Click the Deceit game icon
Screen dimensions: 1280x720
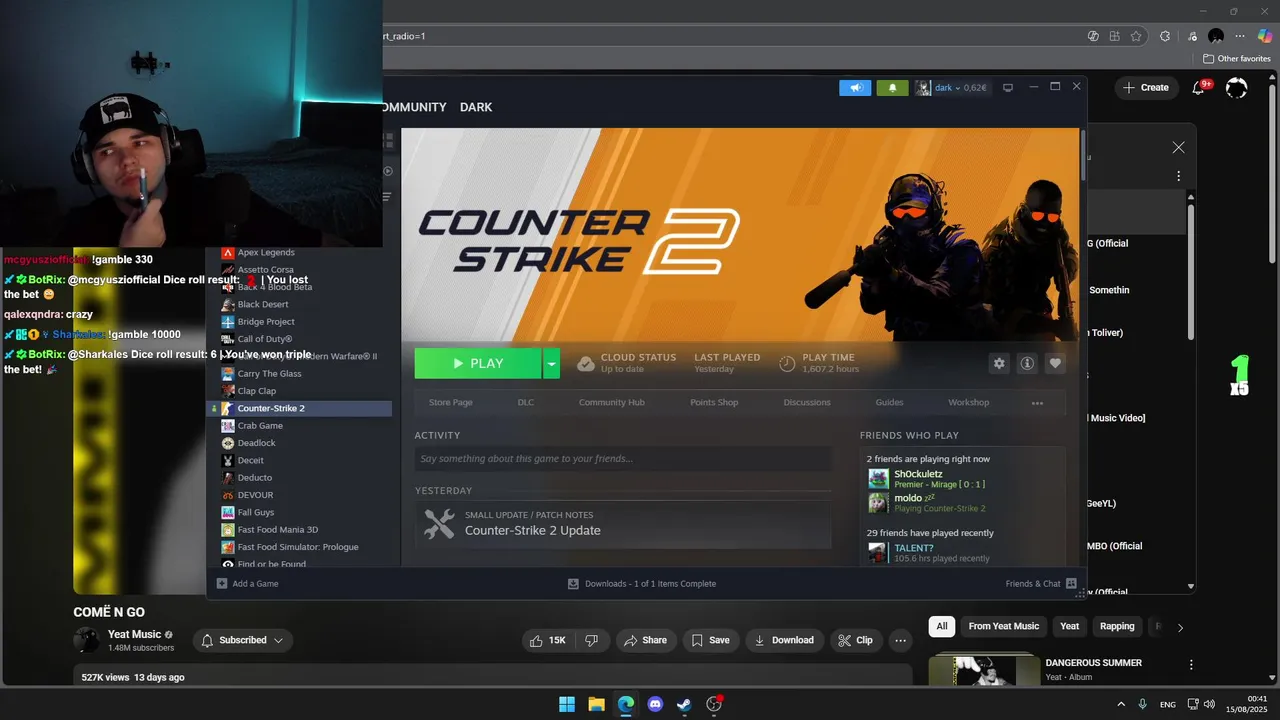tap(228, 460)
